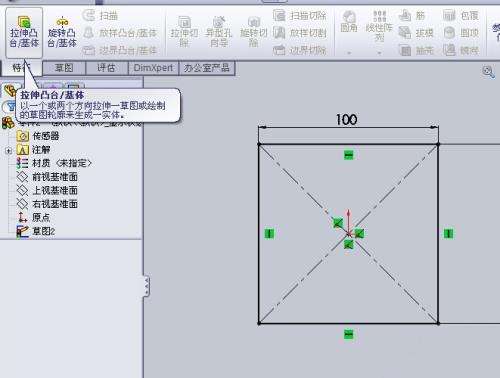Viewport: 500px width, 378px height.
Task: Select top horizontal relation icon on square
Action: point(349,155)
